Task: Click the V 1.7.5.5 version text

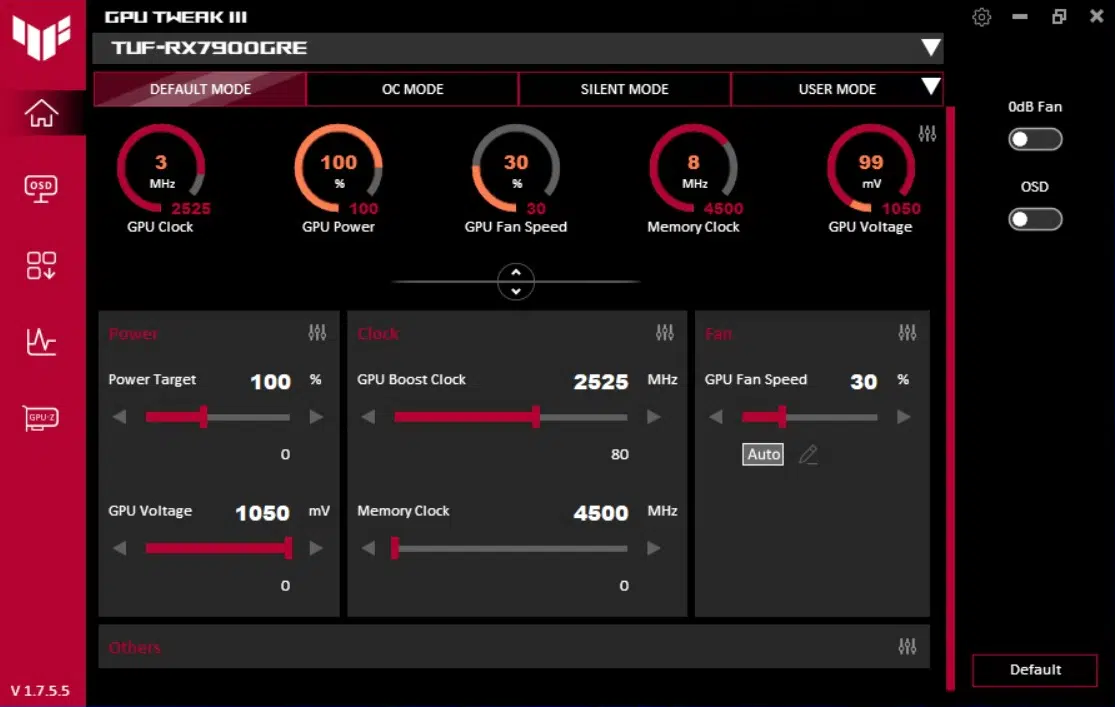Action: [40, 691]
